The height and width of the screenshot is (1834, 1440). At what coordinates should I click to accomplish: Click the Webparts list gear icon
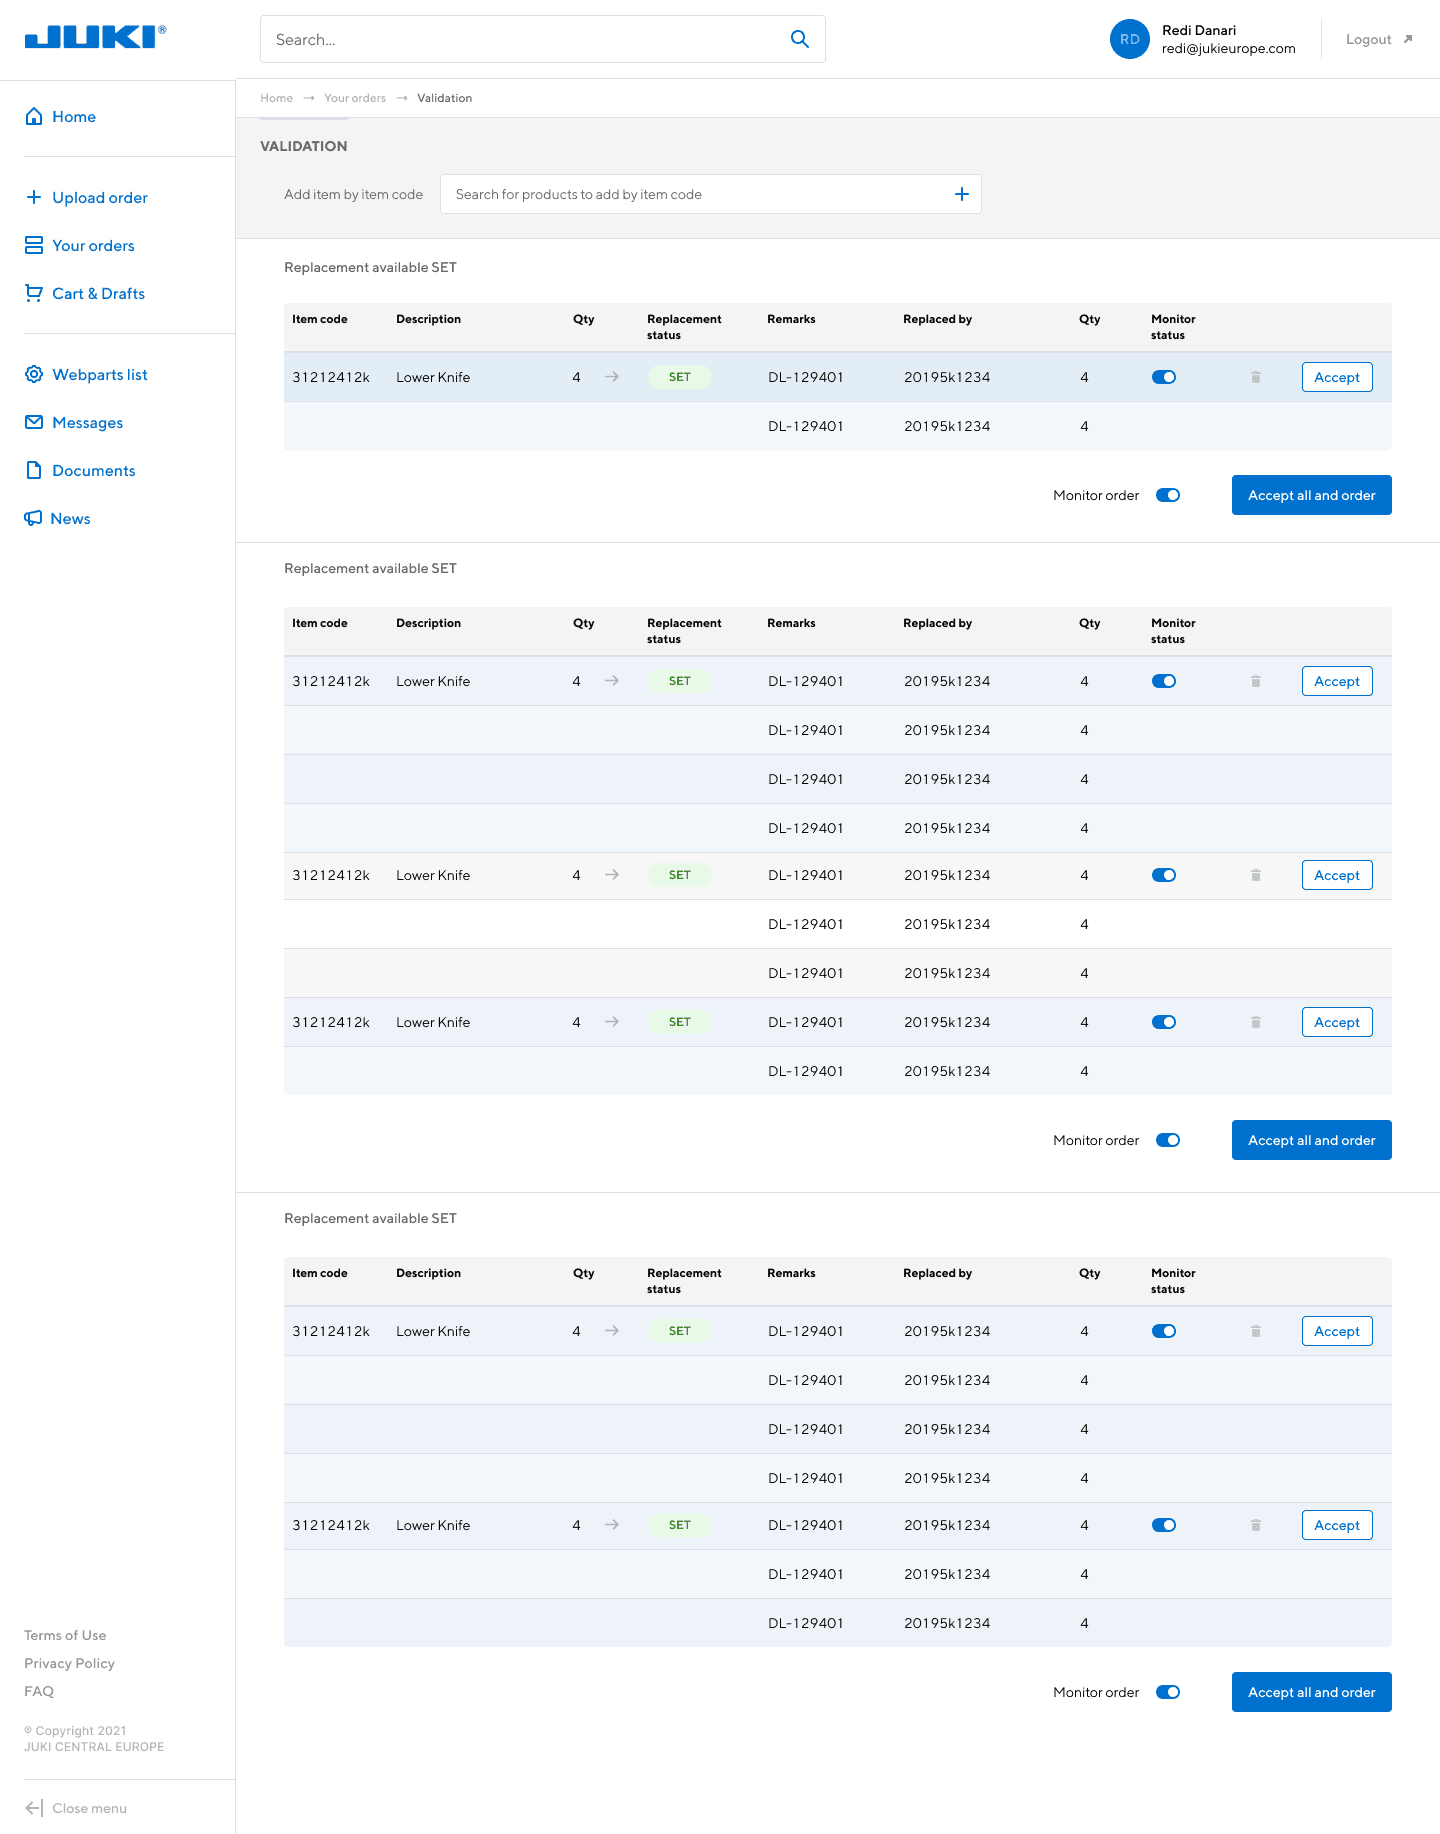tap(34, 374)
